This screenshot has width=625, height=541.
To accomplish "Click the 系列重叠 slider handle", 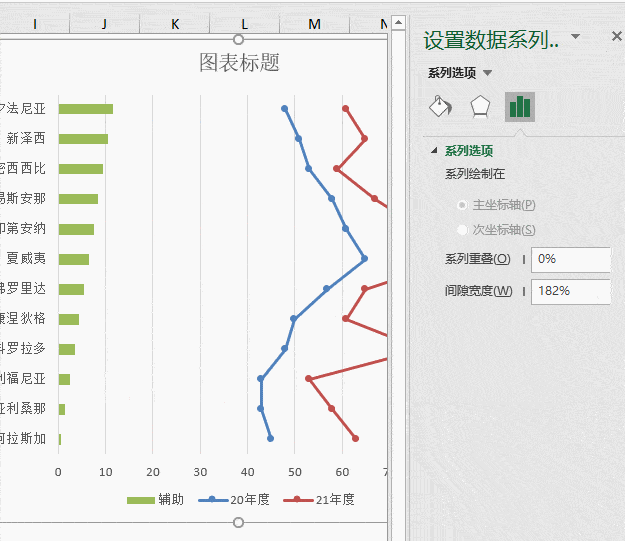I will (524, 260).
